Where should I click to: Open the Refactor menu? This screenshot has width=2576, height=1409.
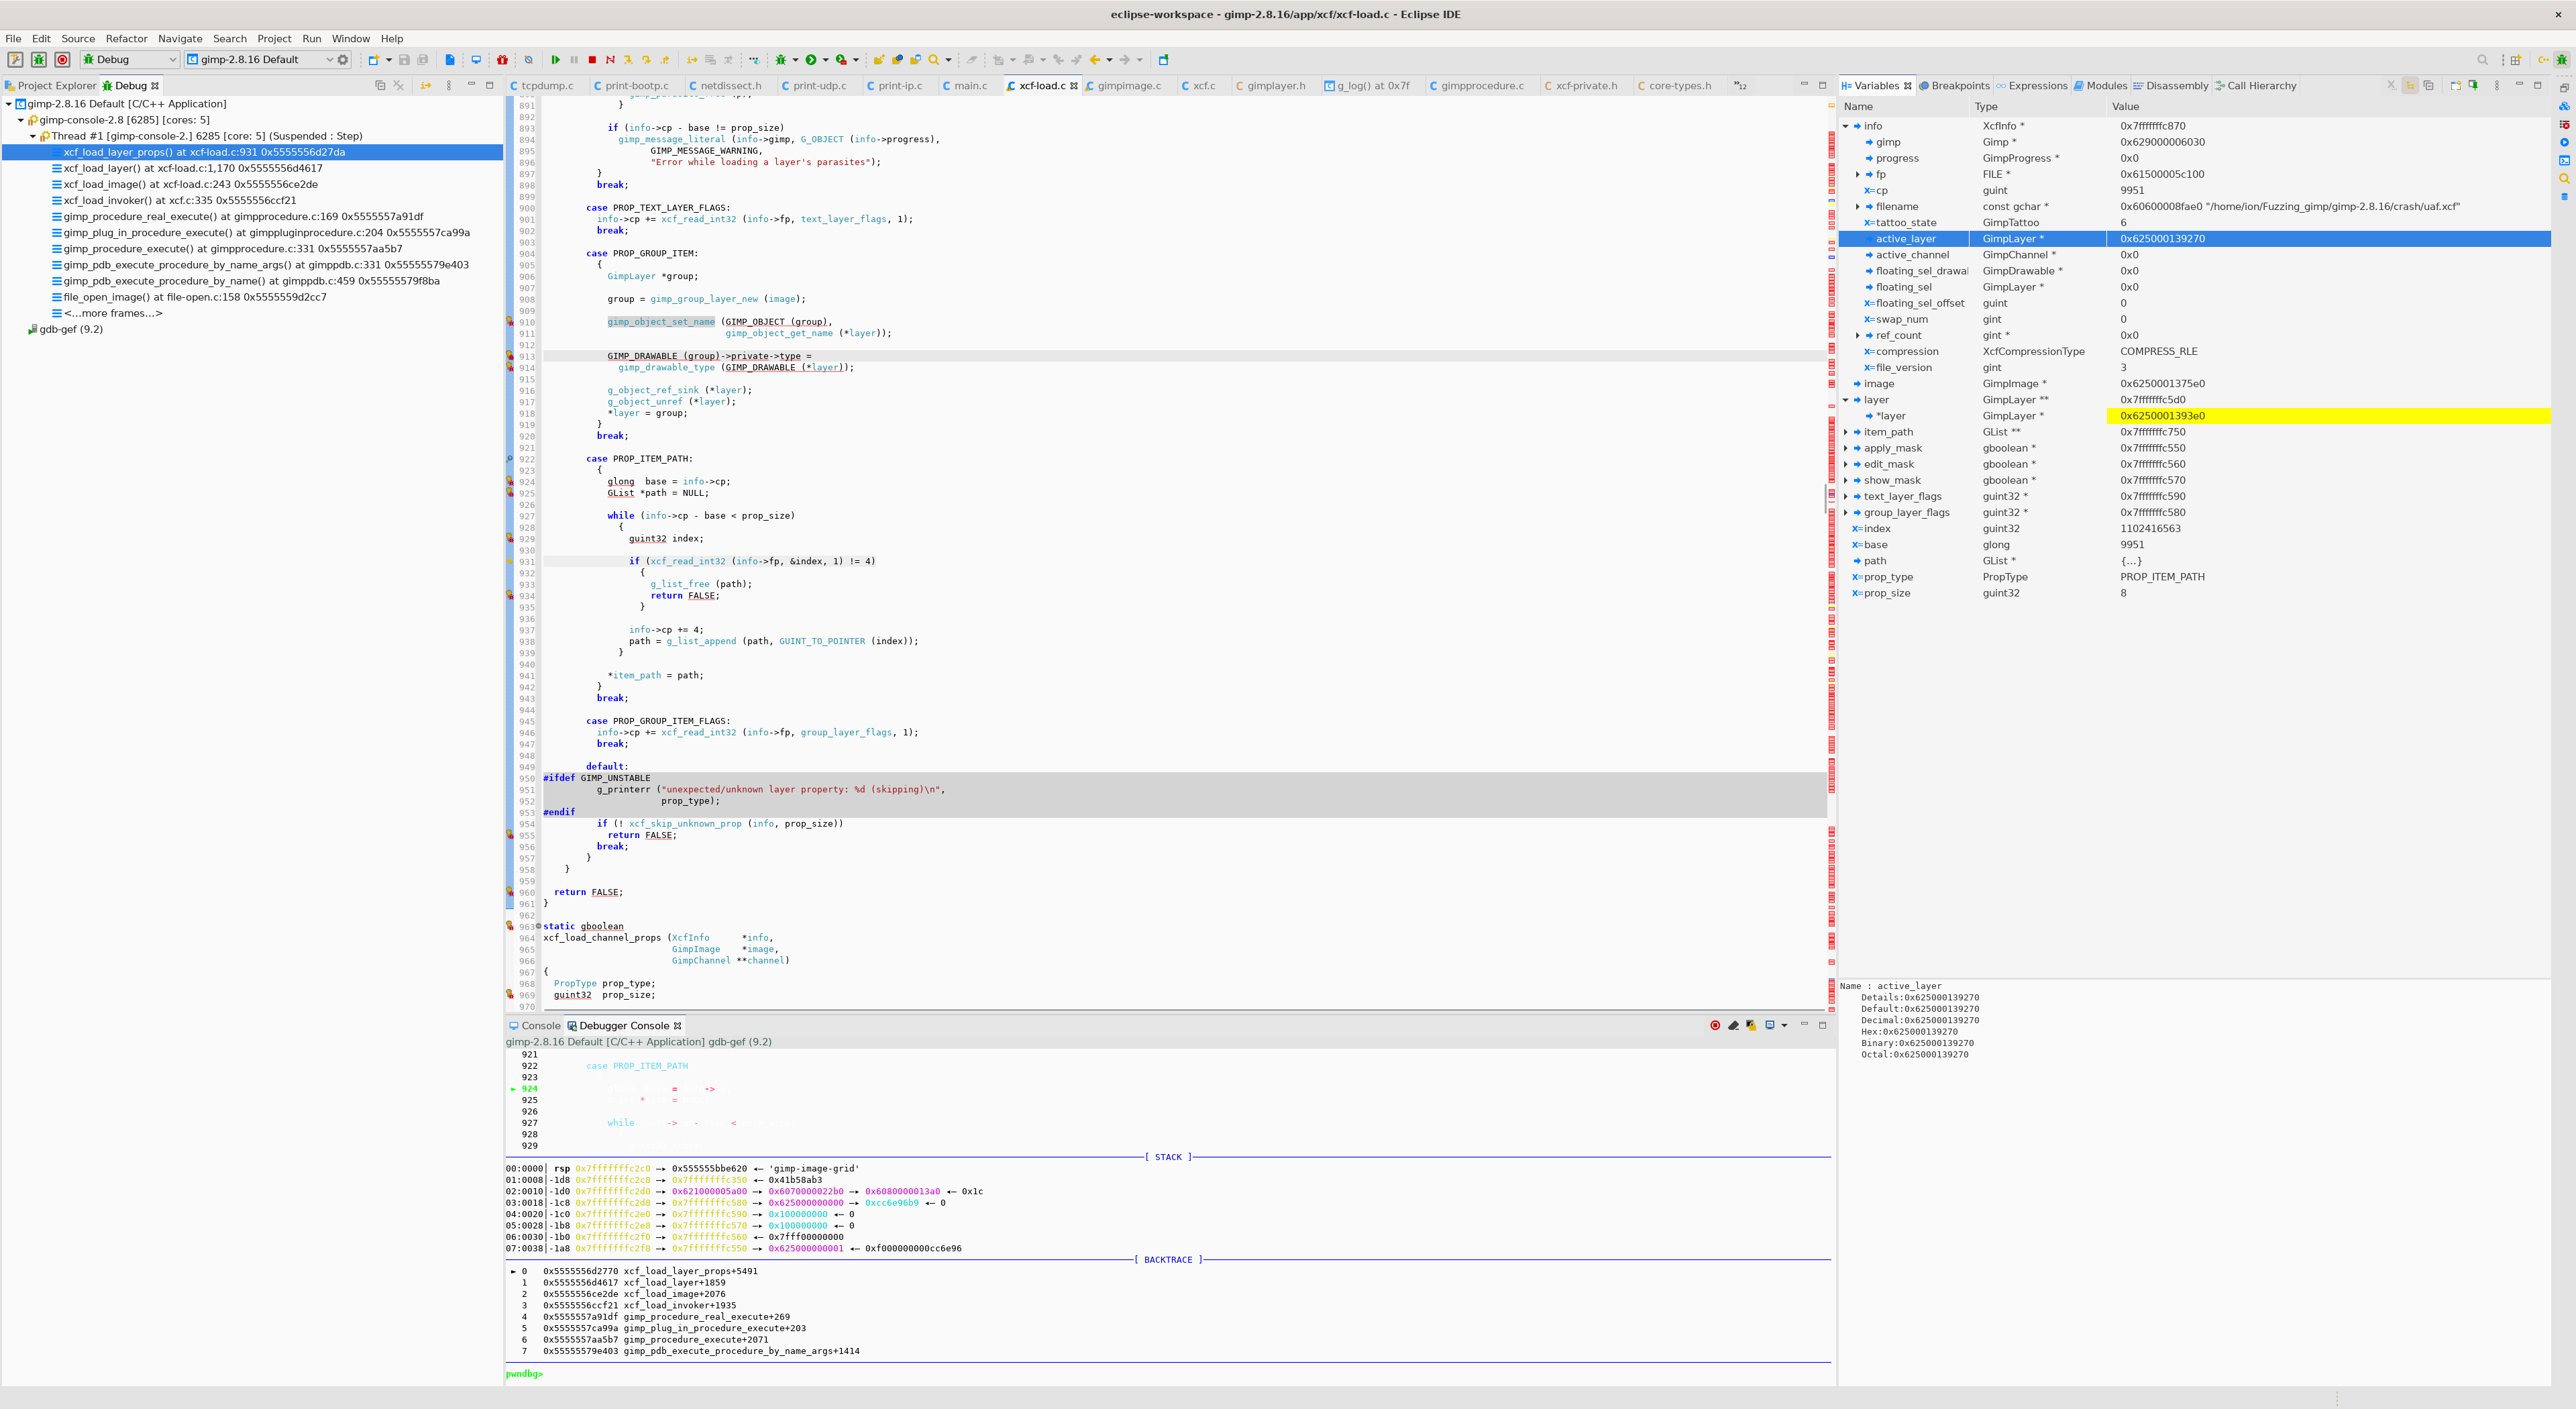[126, 39]
